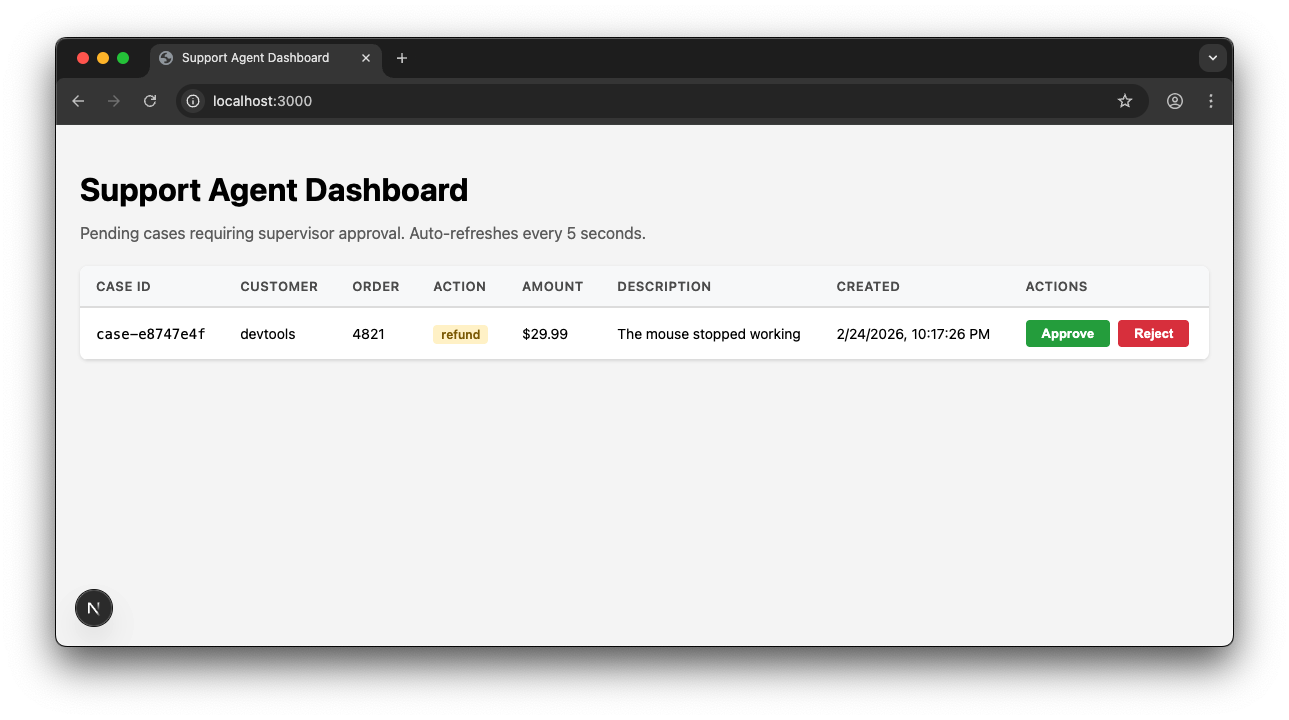Approve the refund for case-e8747e4f
Viewport: 1289px width, 720px height.
(1067, 334)
